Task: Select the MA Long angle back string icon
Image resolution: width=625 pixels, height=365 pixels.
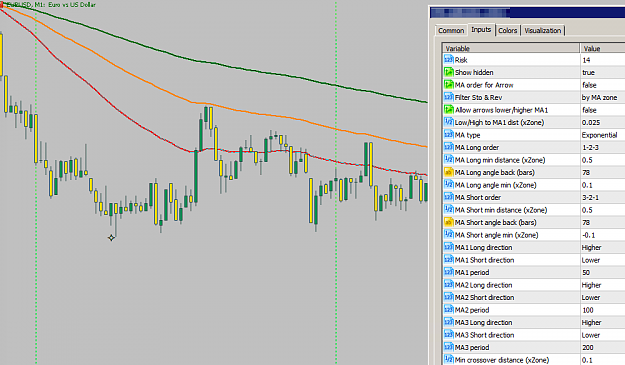Action: coord(448,172)
